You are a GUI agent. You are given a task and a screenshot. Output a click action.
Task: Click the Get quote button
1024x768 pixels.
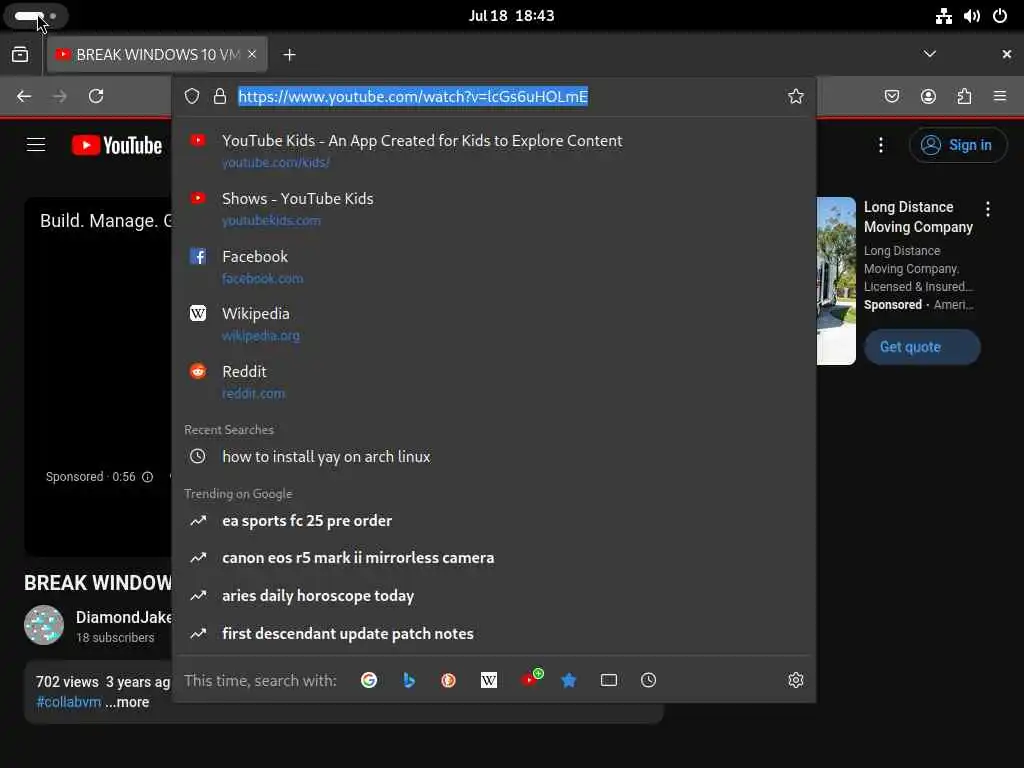coord(922,347)
